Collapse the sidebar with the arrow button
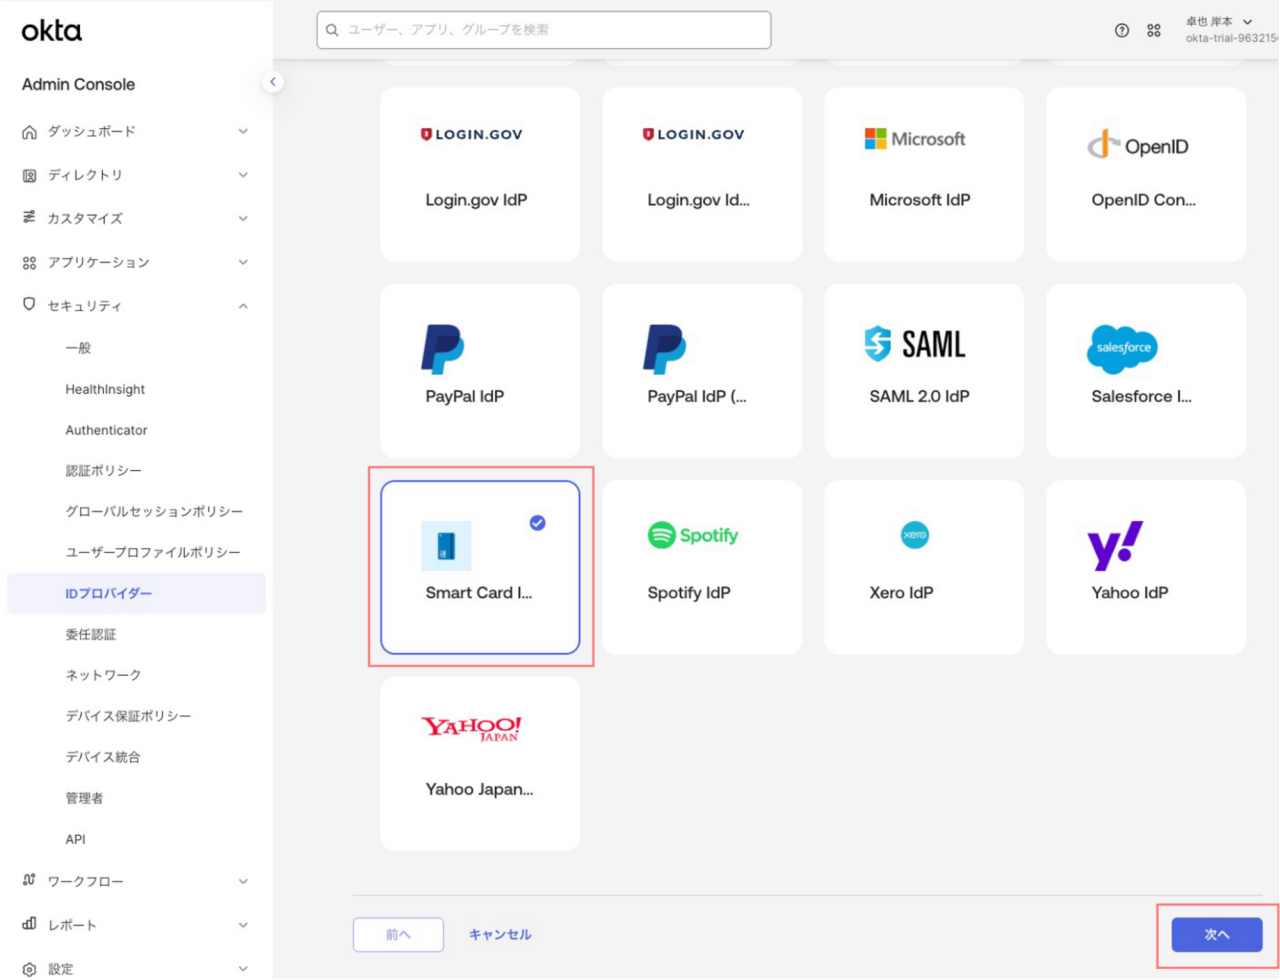The height and width of the screenshot is (980, 1280). tap(273, 82)
